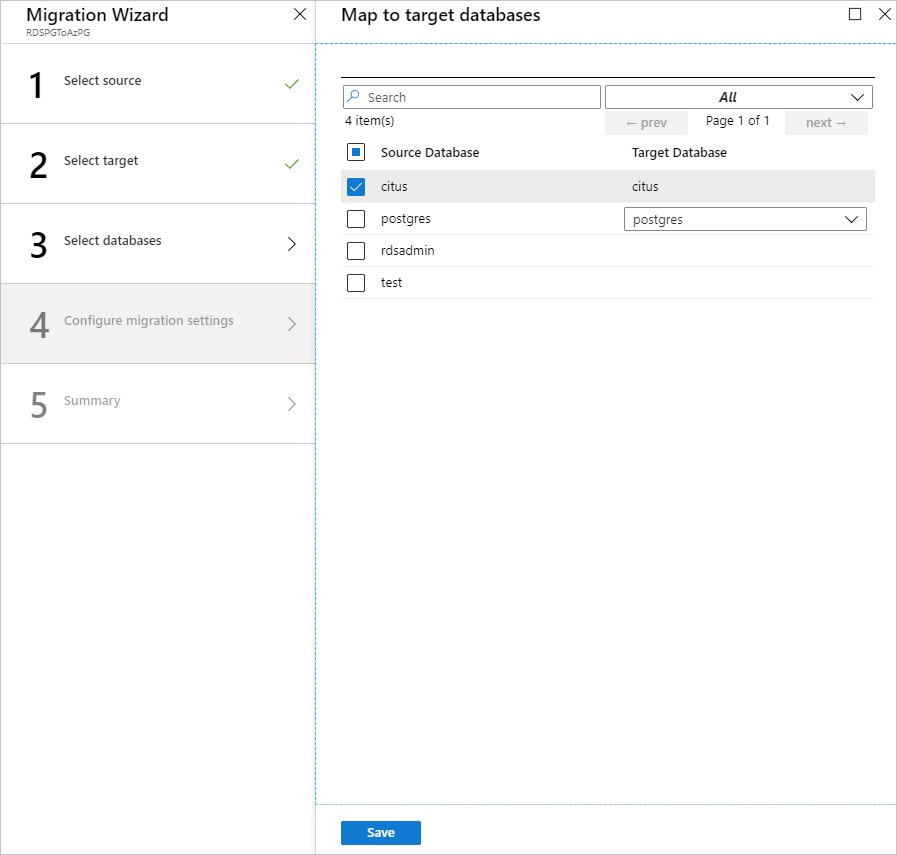
Task: Open the All filter dropdown
Action: coord(738,97)
